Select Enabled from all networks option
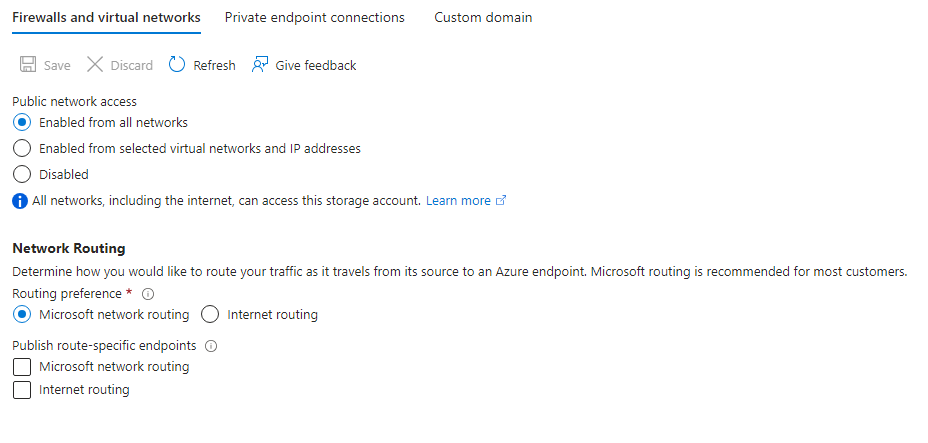The image size is (928, 443). pyautogui.click(x=22, y=122)
